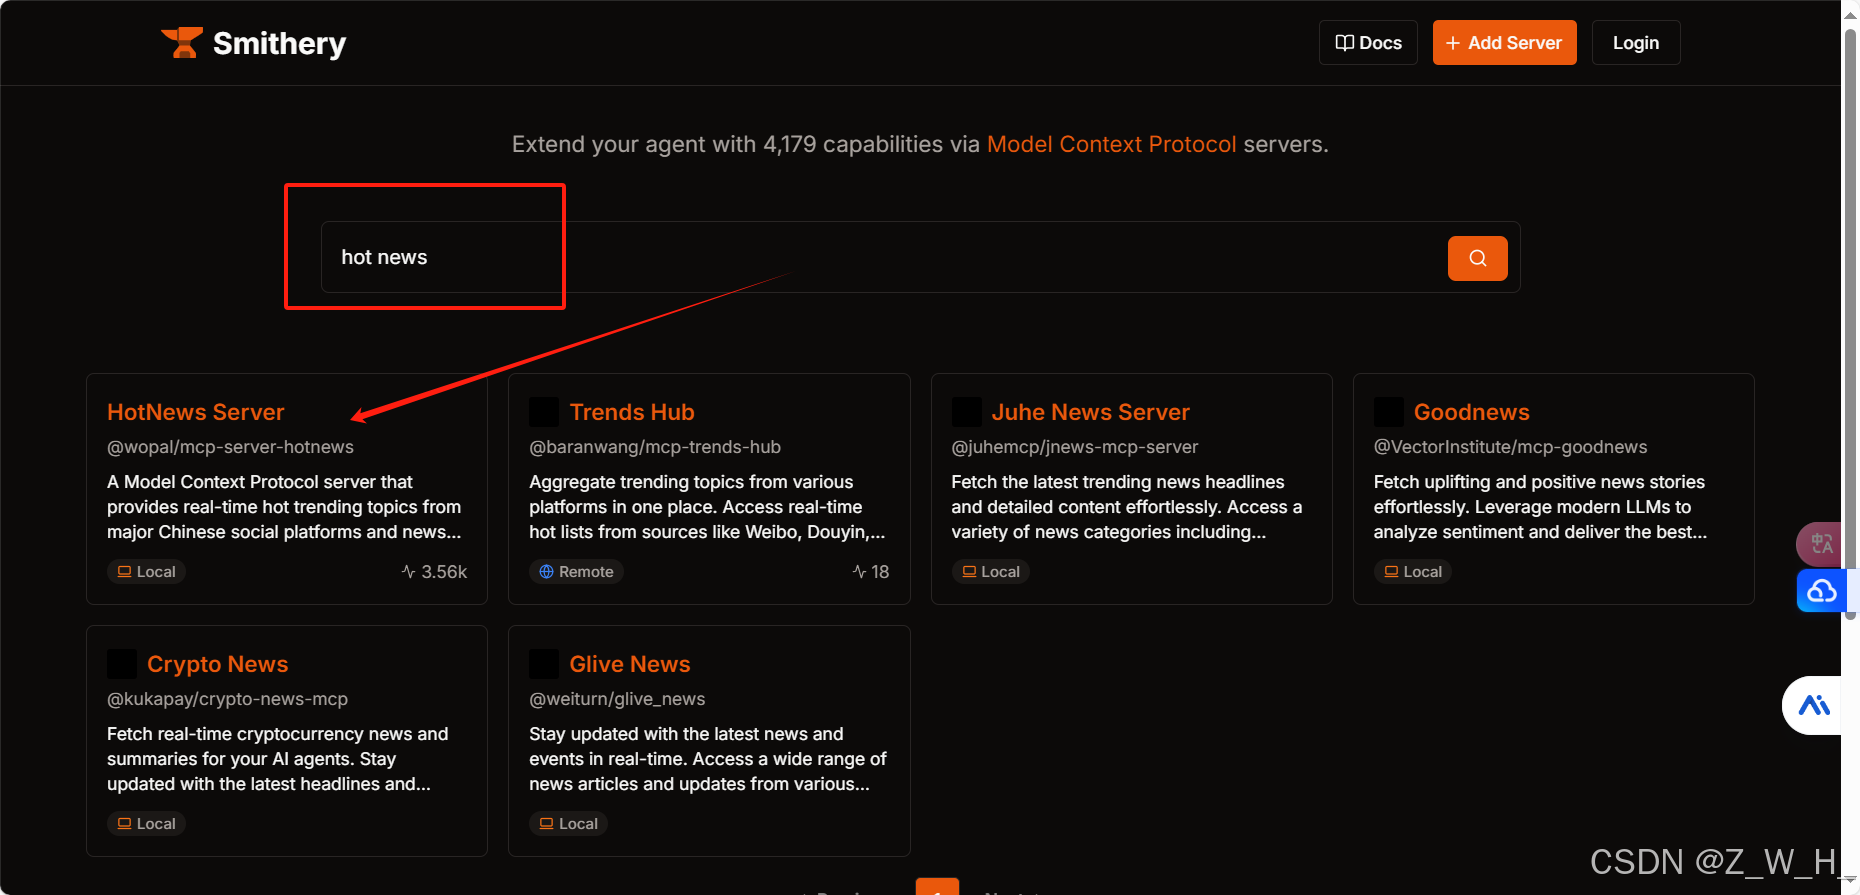Click the floating assistant button at right edge

tap(1813, 706)
